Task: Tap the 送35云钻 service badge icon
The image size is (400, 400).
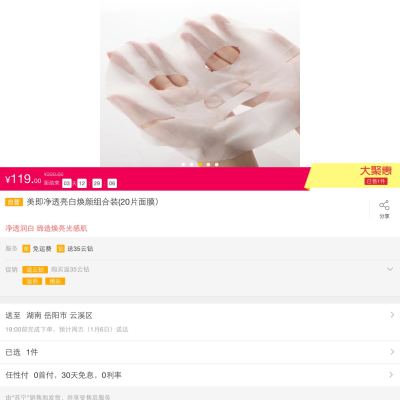Action: [x=60, y=249]
